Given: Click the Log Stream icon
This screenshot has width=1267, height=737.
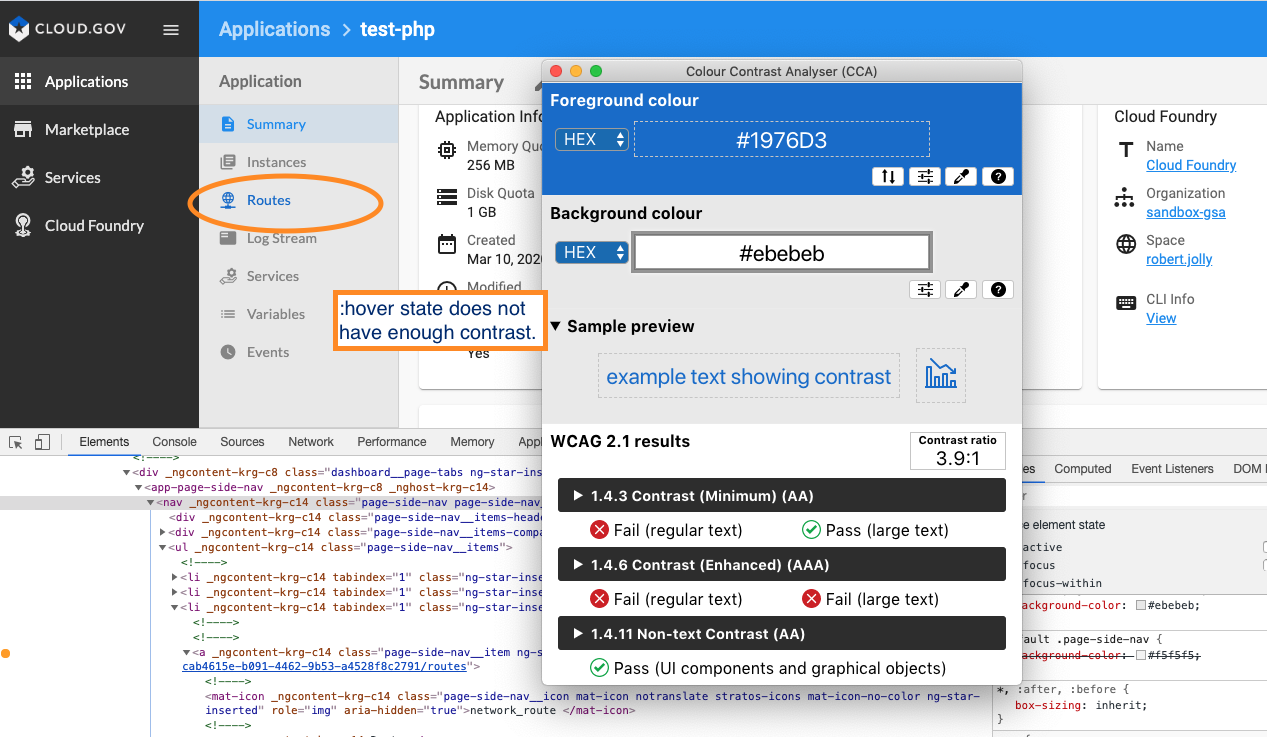Looking at the screenshot, I should [228, 238].
